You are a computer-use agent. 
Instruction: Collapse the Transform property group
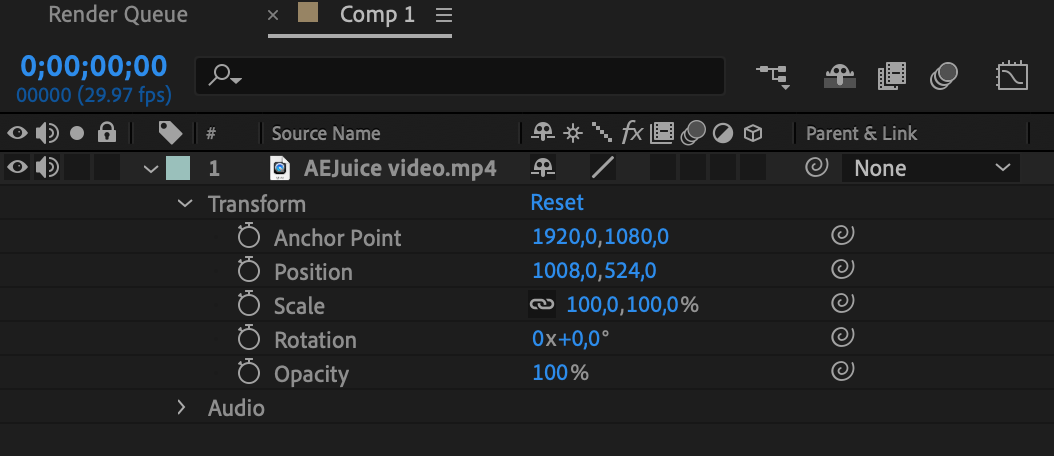pos(184,203)
